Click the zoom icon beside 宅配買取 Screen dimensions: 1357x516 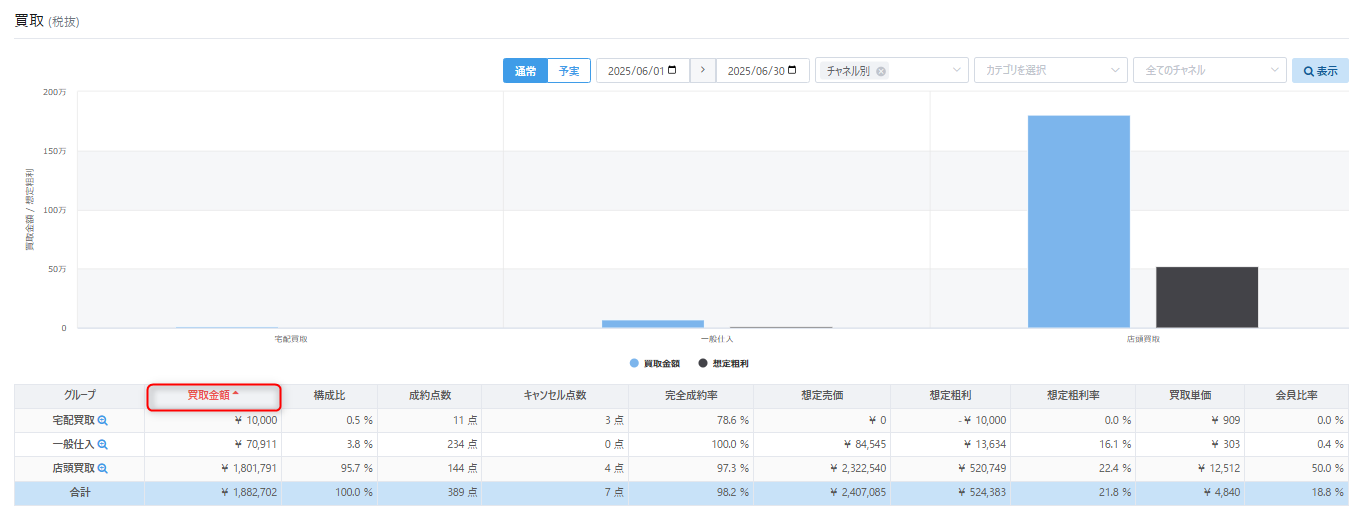102,421
